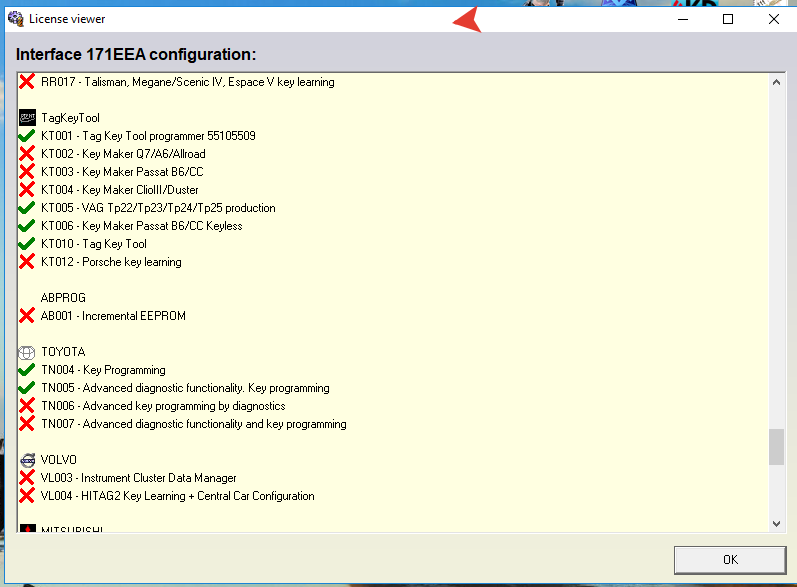Select the 'VOLVO' section heading
The height and width of the screenshot is (587, 797).
pyautogui.click(x=58, y=460)
